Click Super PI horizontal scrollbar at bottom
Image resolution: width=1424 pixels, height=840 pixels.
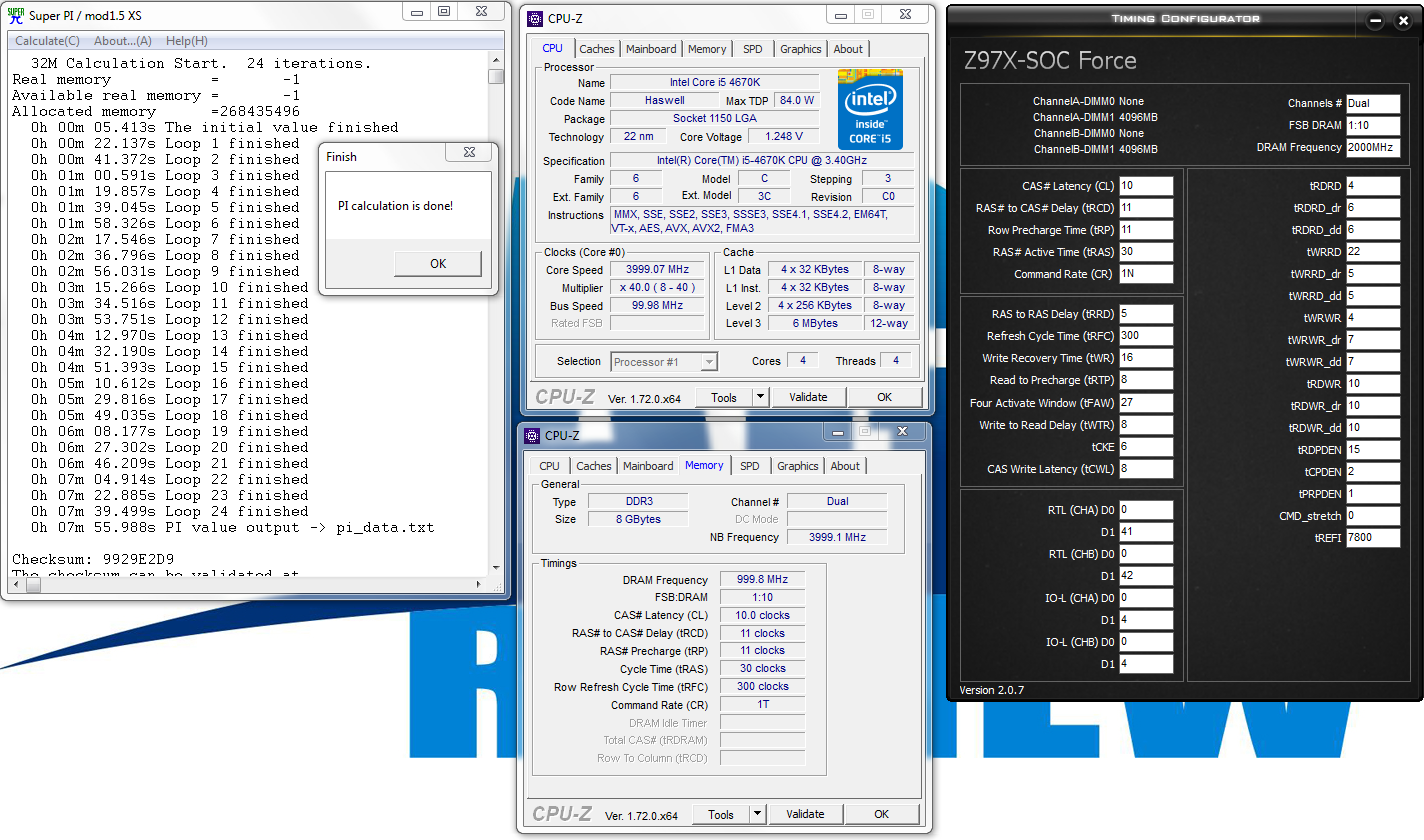(x=250, y=586)
